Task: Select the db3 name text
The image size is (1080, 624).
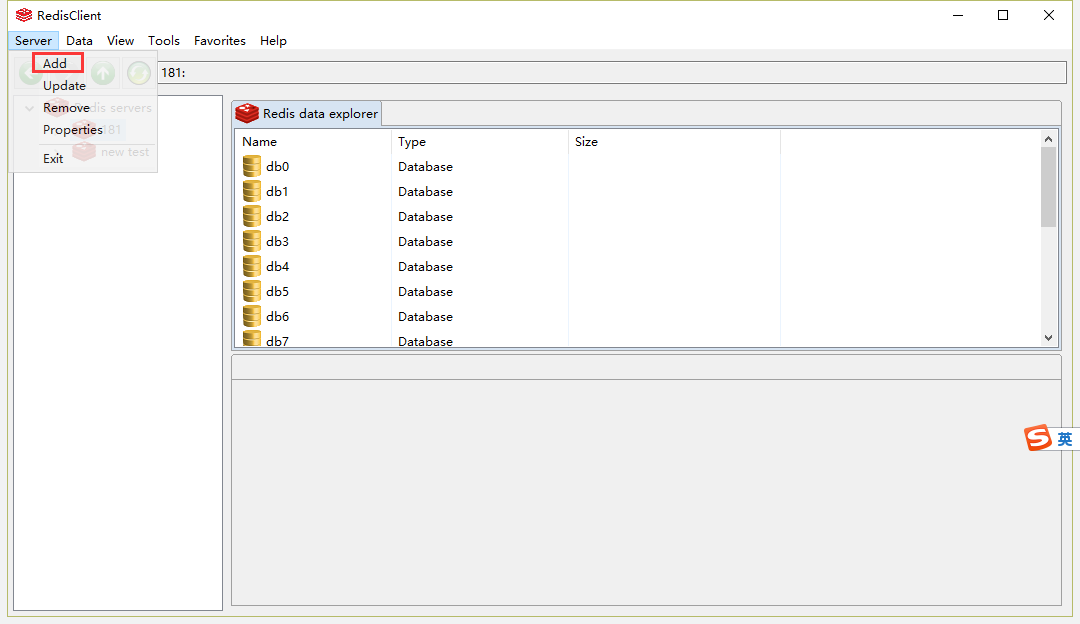Action: [278, 242]
